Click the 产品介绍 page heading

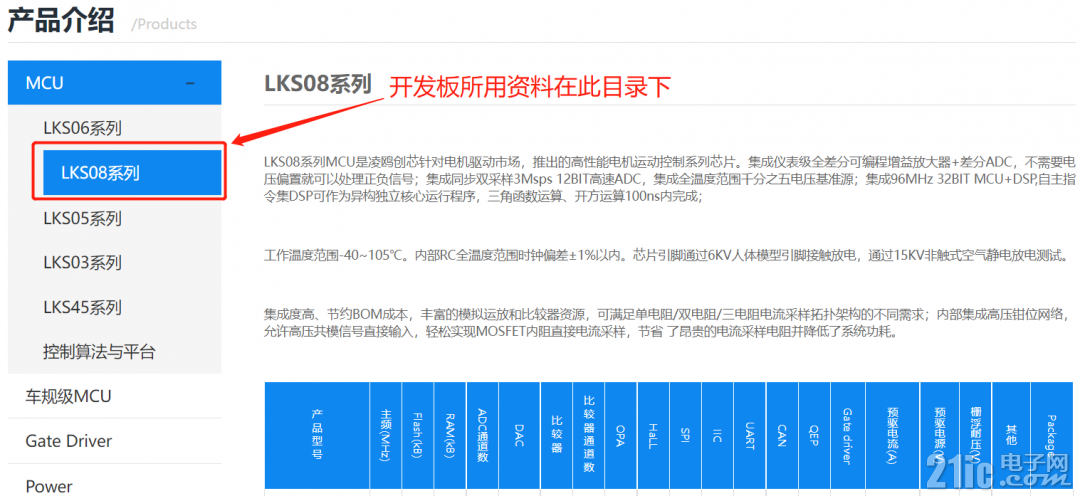(61, 20)
